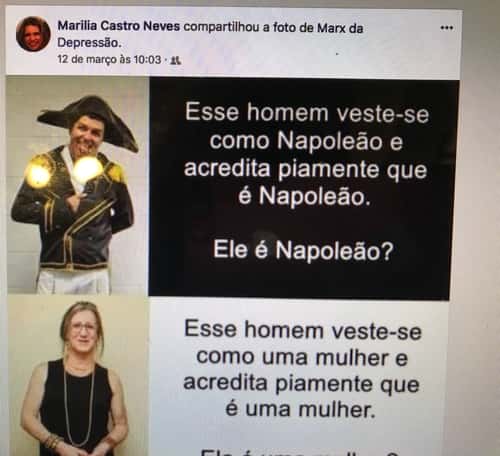
Task: Open the Marília Castro Neves profile link
Action: [119, 26]
